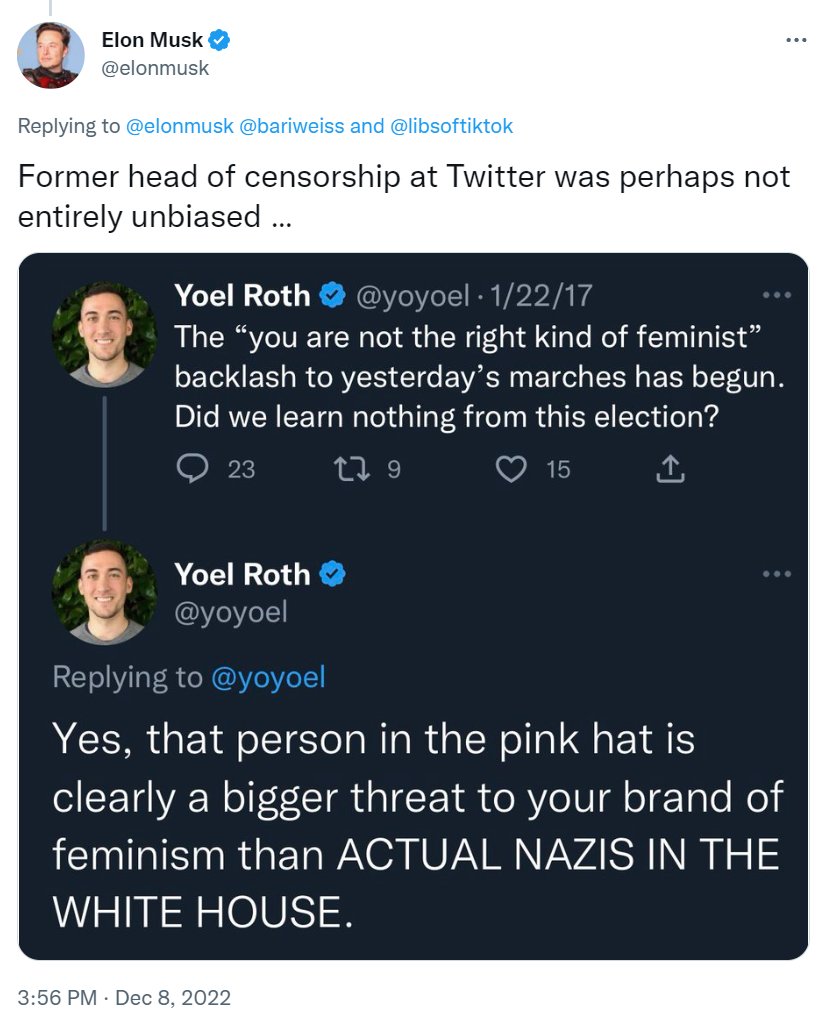
Task: Click the heart like icon showing 15
Action: point(511,468)
